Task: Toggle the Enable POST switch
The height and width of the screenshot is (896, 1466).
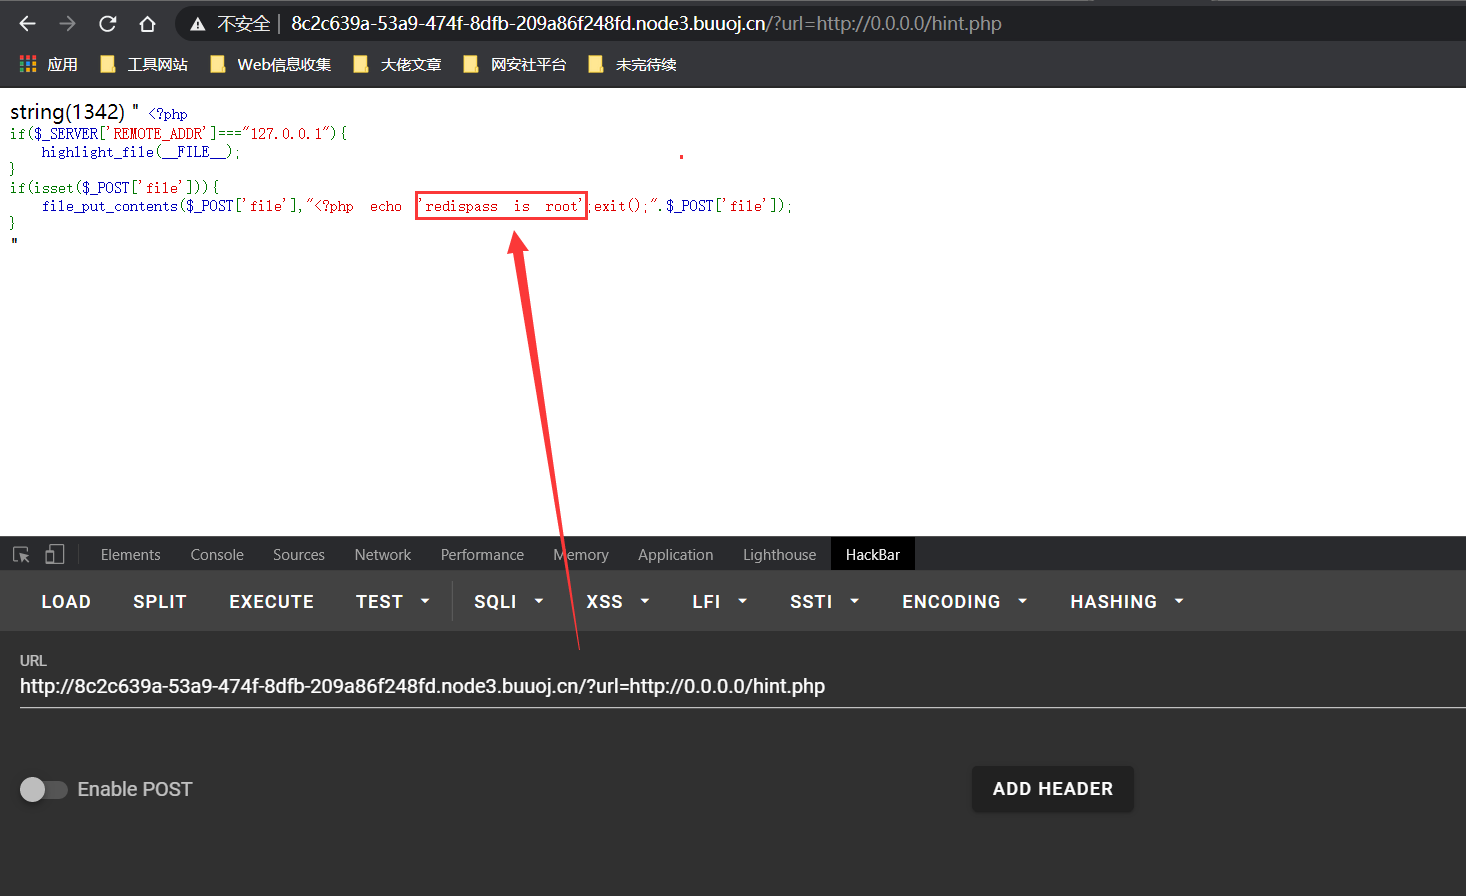Action: coord(44,789)
